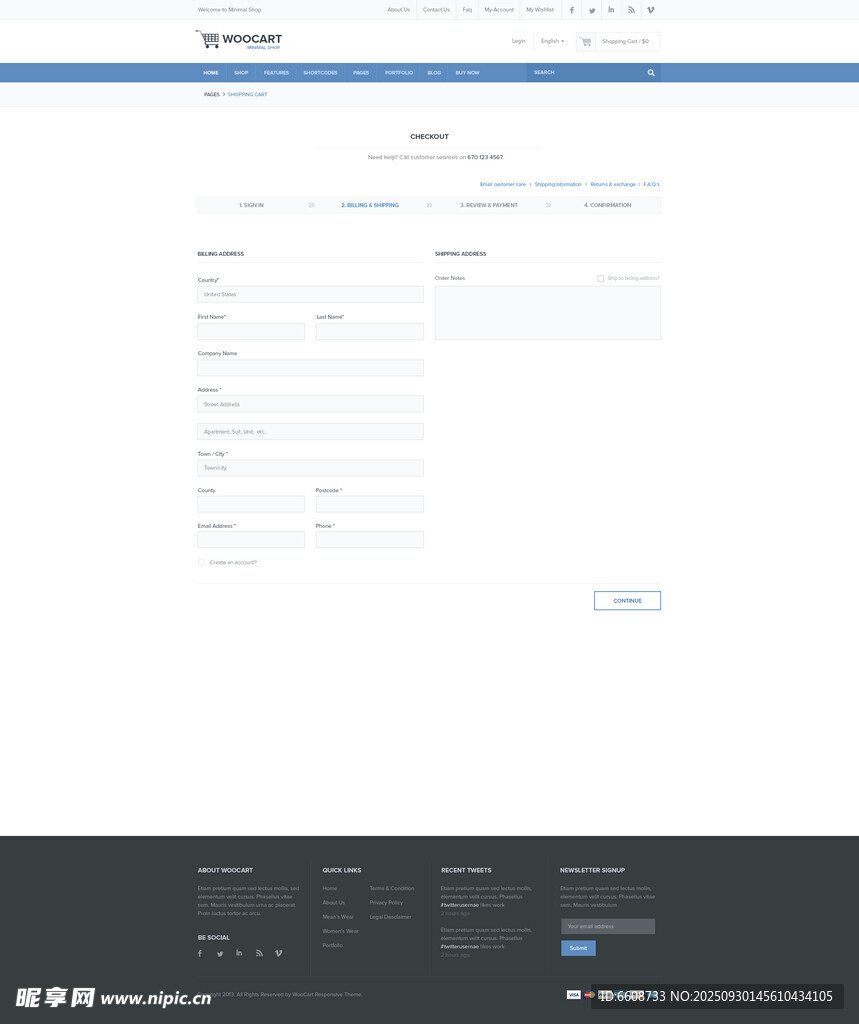Screen dimensions: 859x1024
Task: Open the footer Twitter icon under Be Social
Action: click(220, 954)
